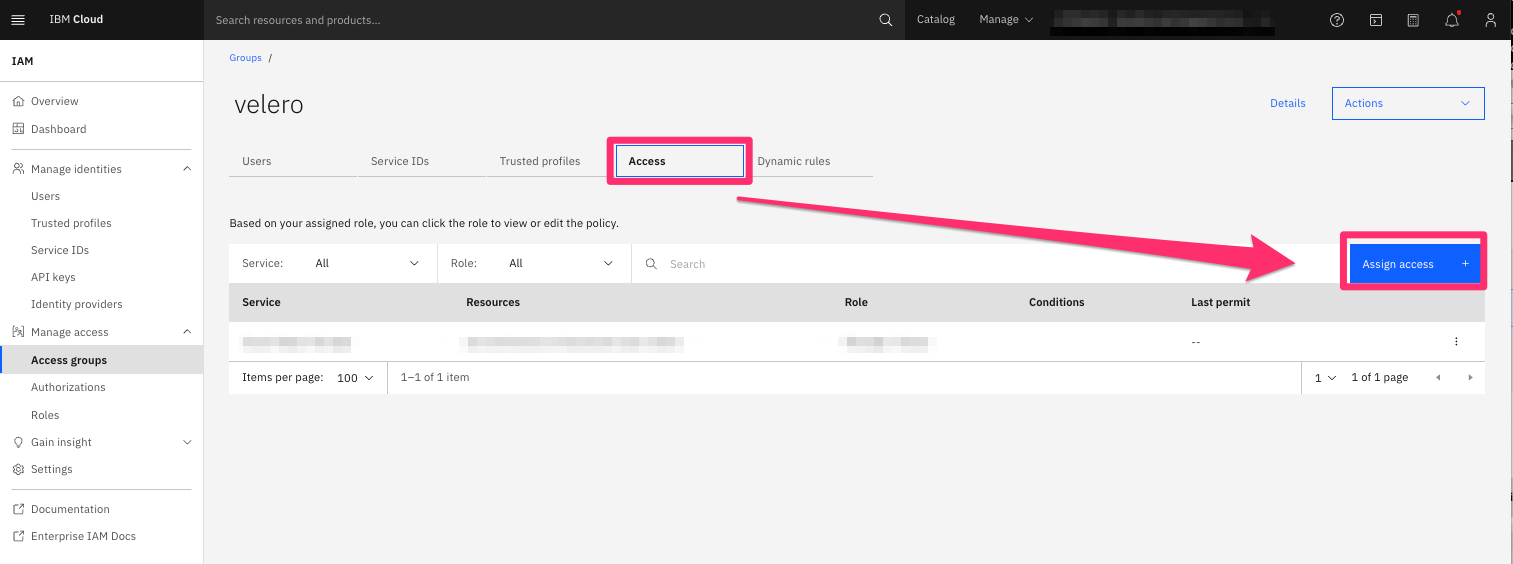Viewport: 1513px width, 564px height.
Task: Go back to Groups breadcrumb
Action: click(x=245, y=58)
